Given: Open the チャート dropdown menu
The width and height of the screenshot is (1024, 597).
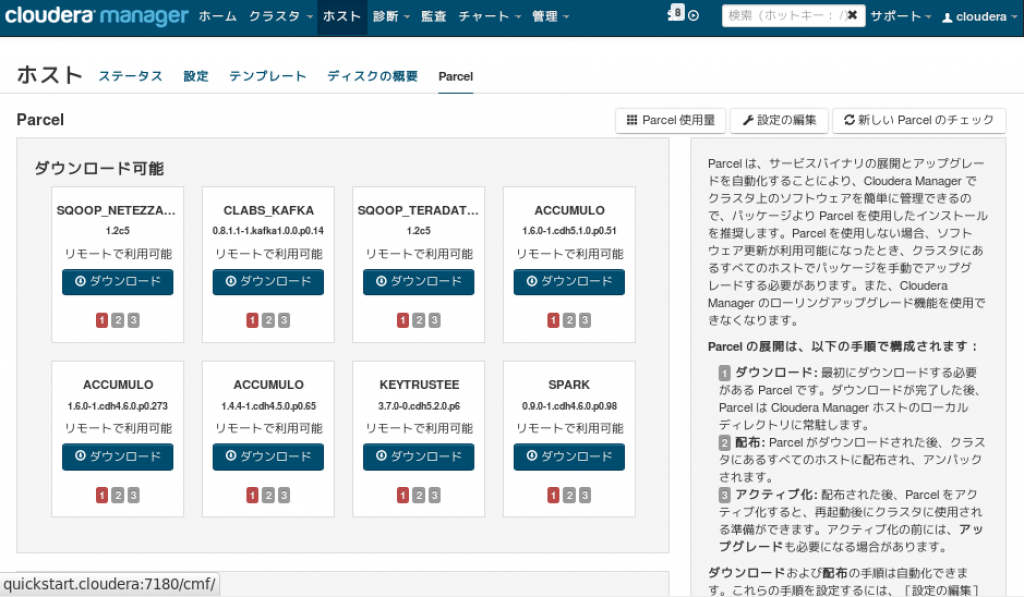Looking at the screenshot, I should pyautogui.click(x=489, y=16).
